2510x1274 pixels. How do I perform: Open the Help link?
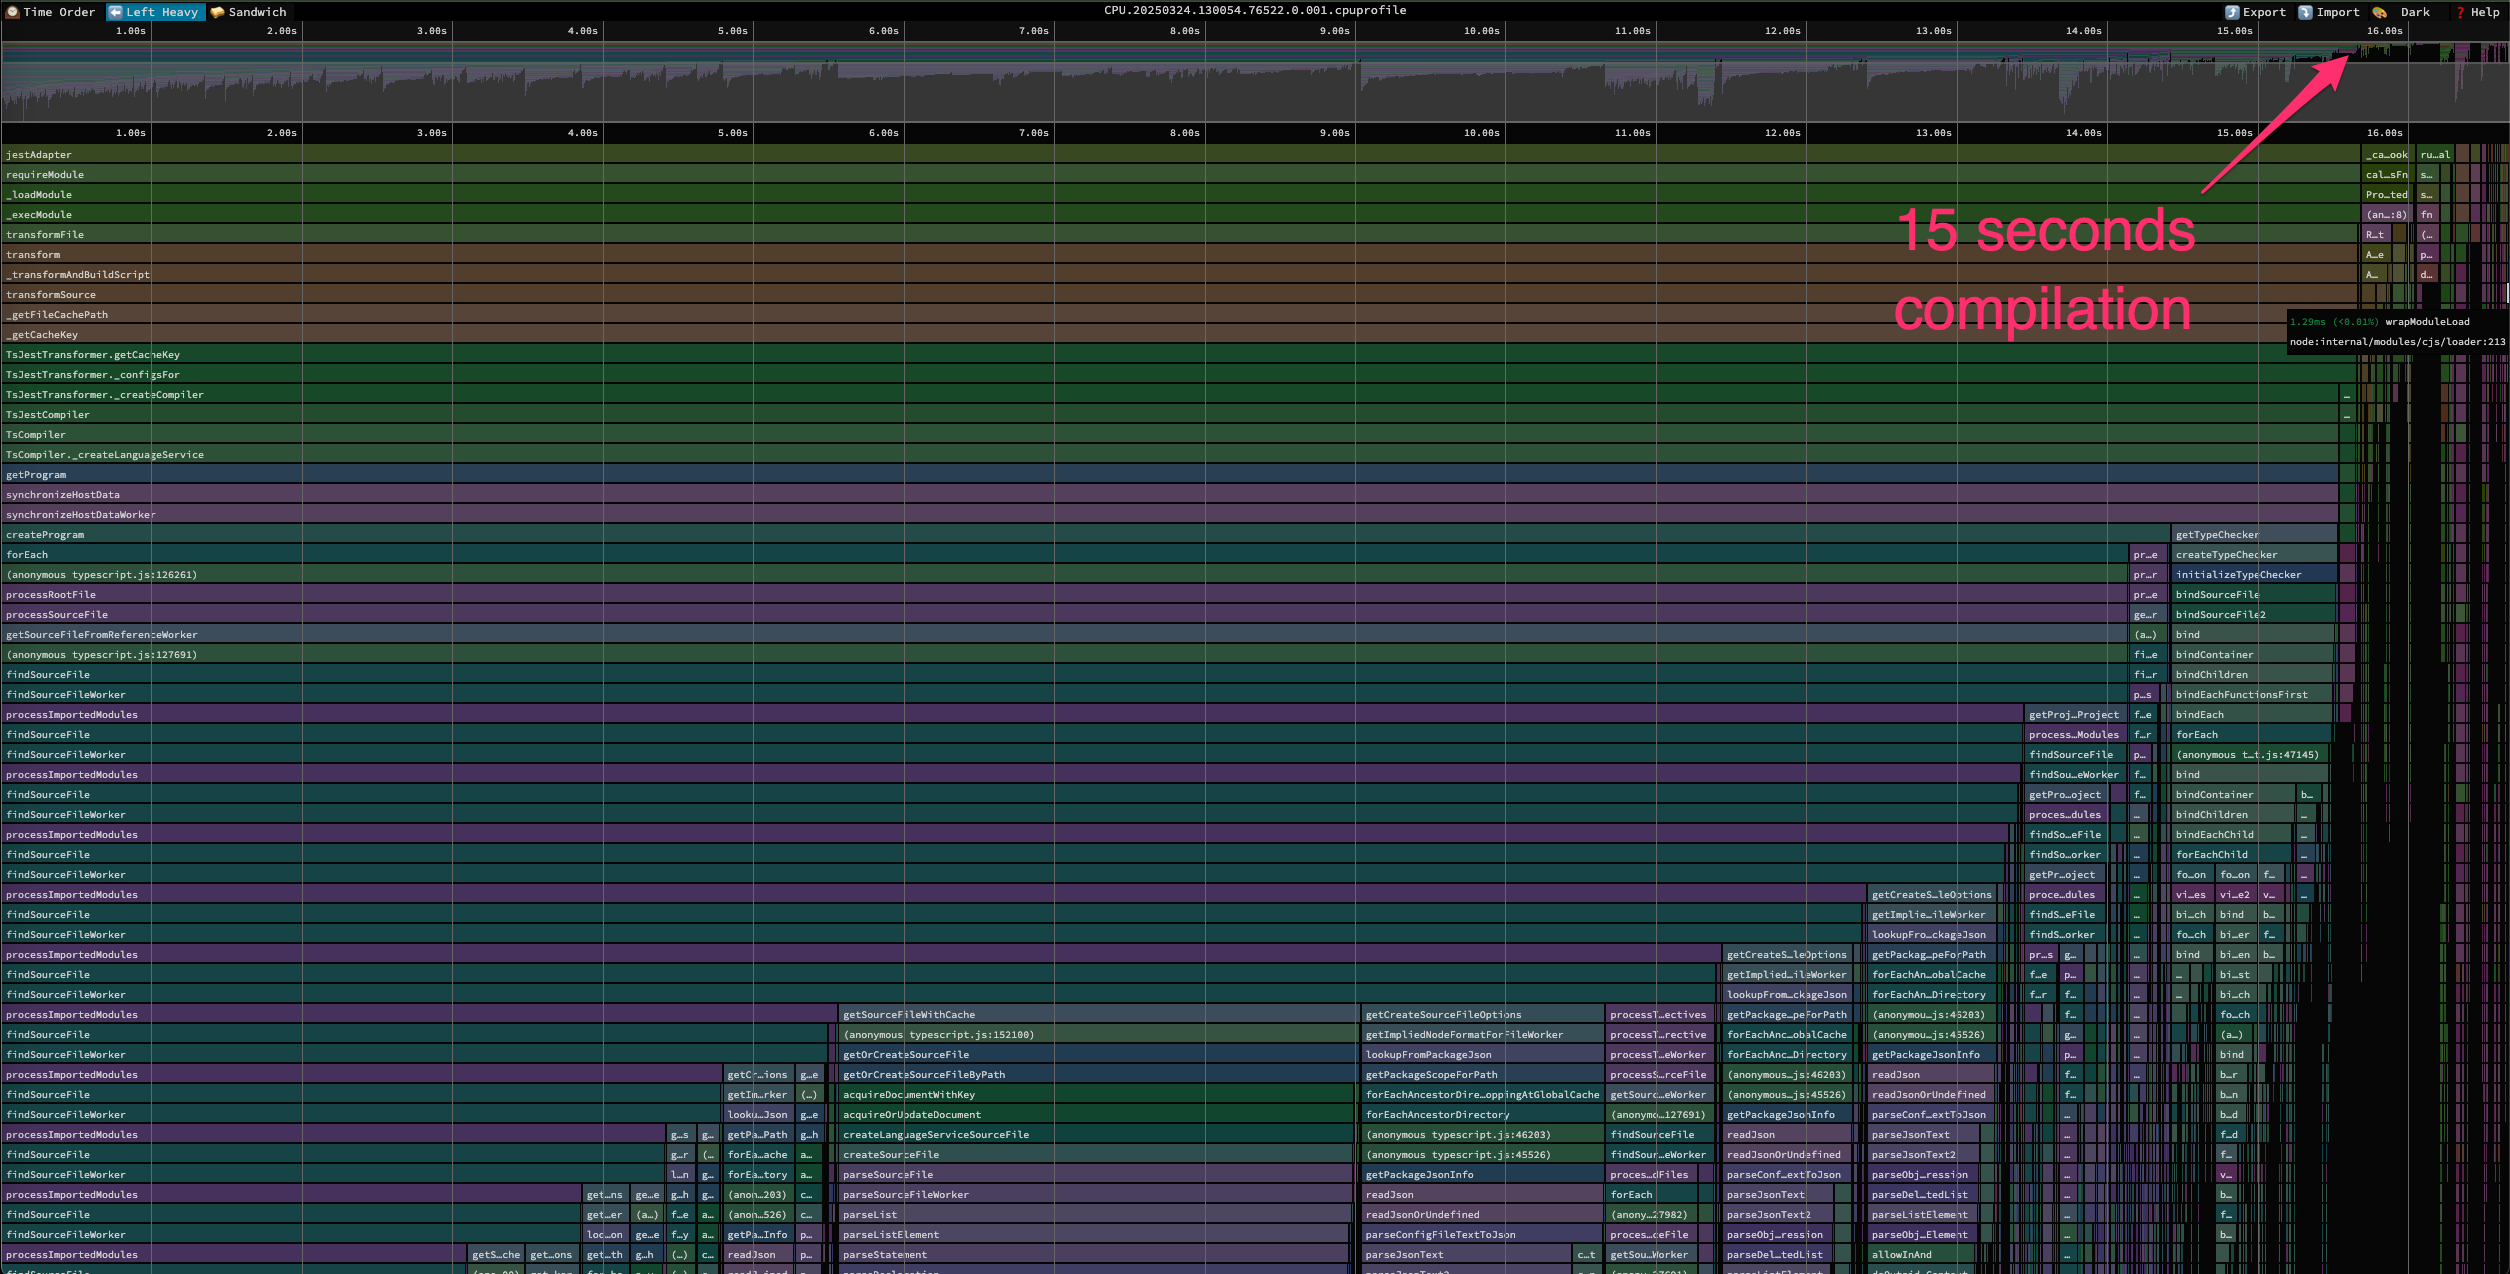[2484, 12]
